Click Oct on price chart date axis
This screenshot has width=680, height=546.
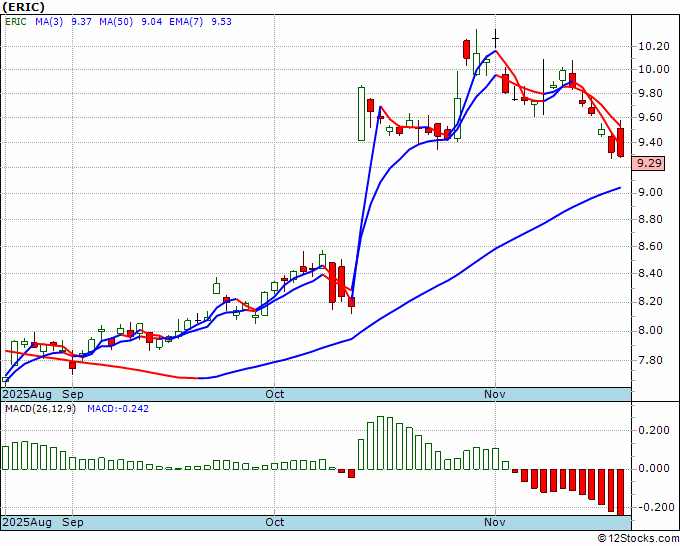click(275, 394)
